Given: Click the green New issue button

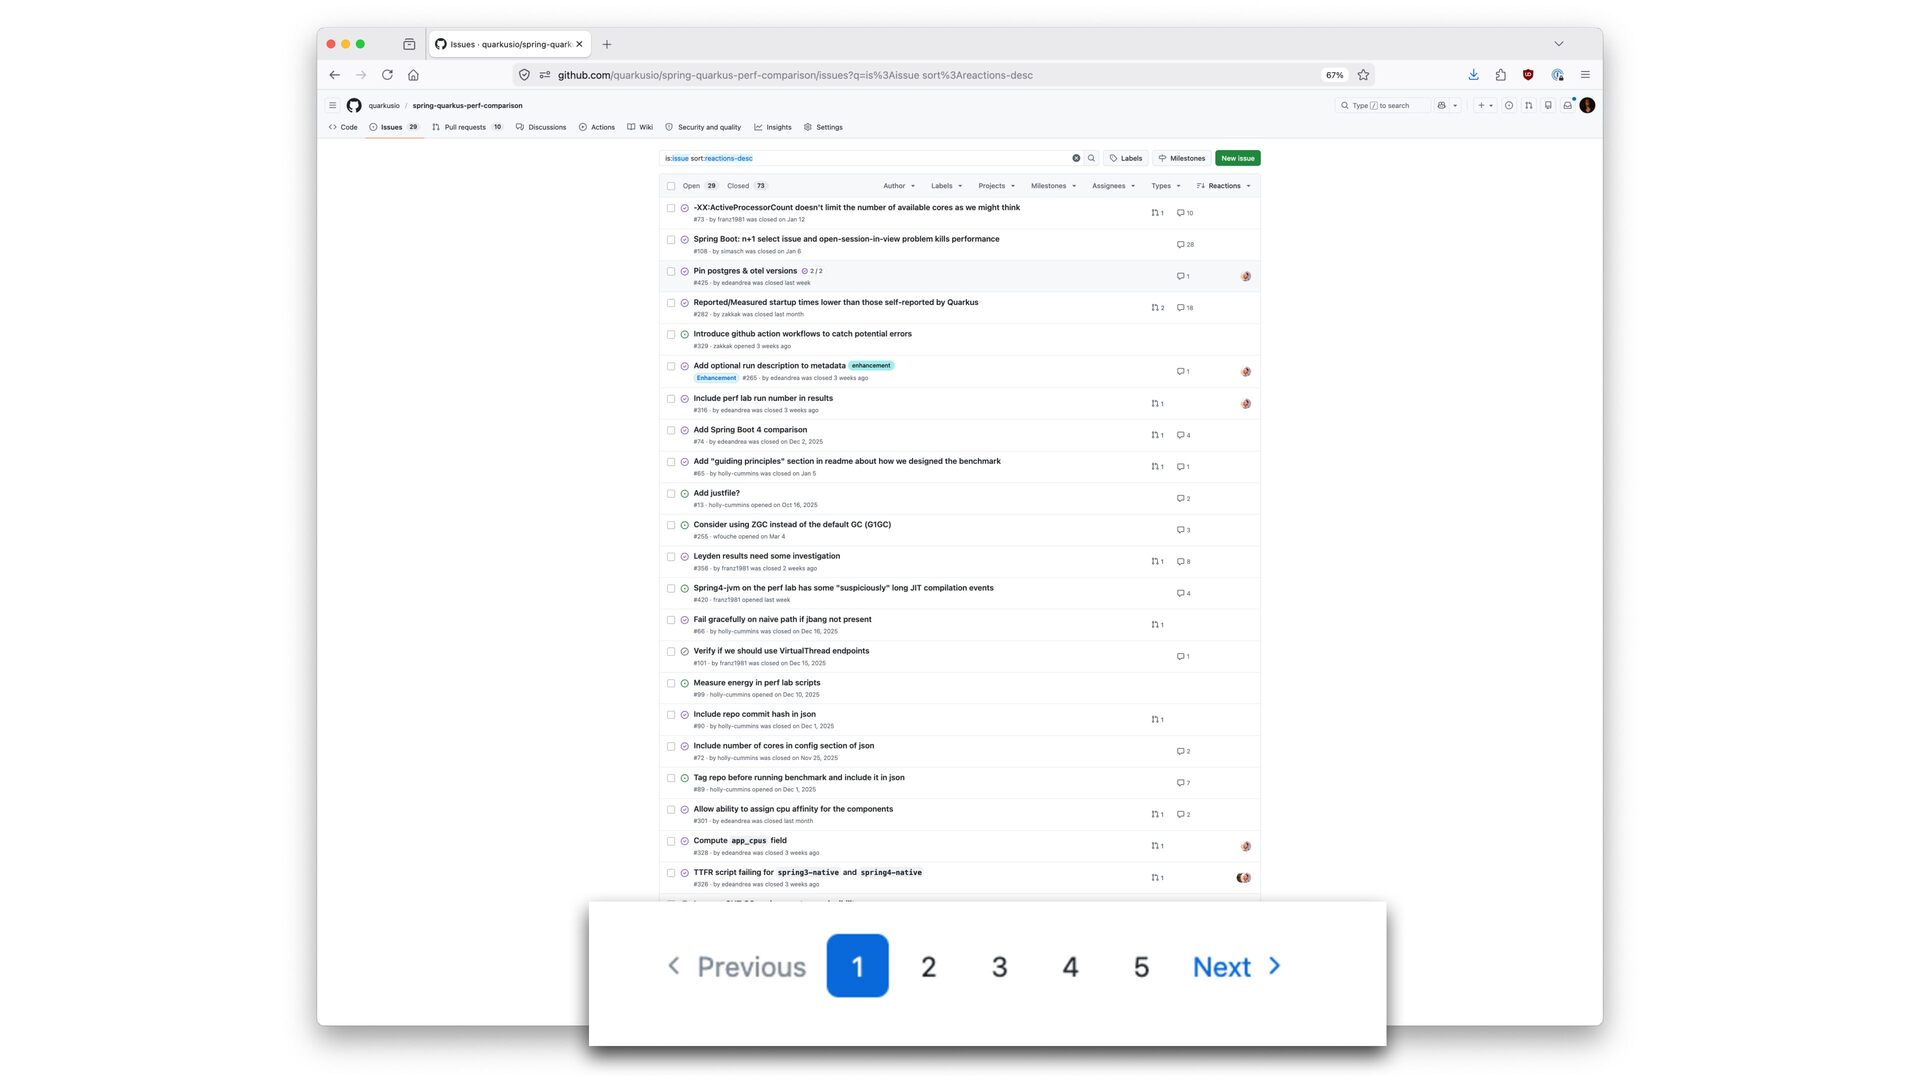Looking at the screenshot, I should pyautogui.click(x=1237, y=158).
